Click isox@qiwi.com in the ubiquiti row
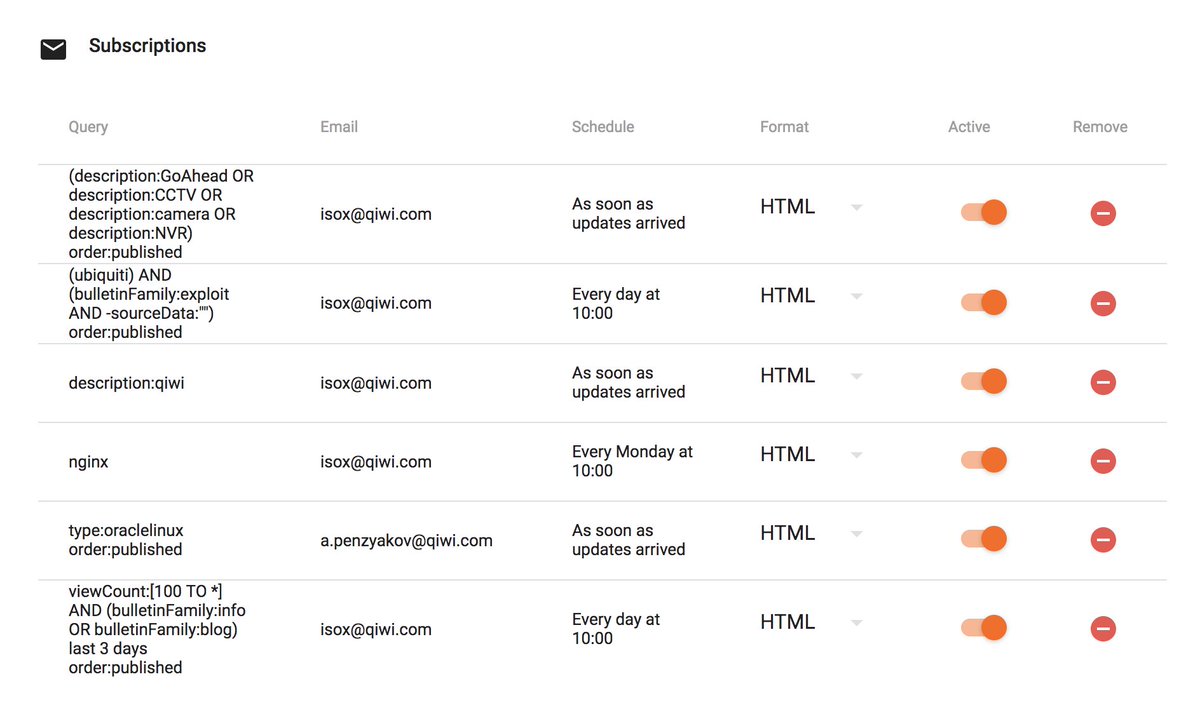Screen dimensions: 1200x719 376,303
